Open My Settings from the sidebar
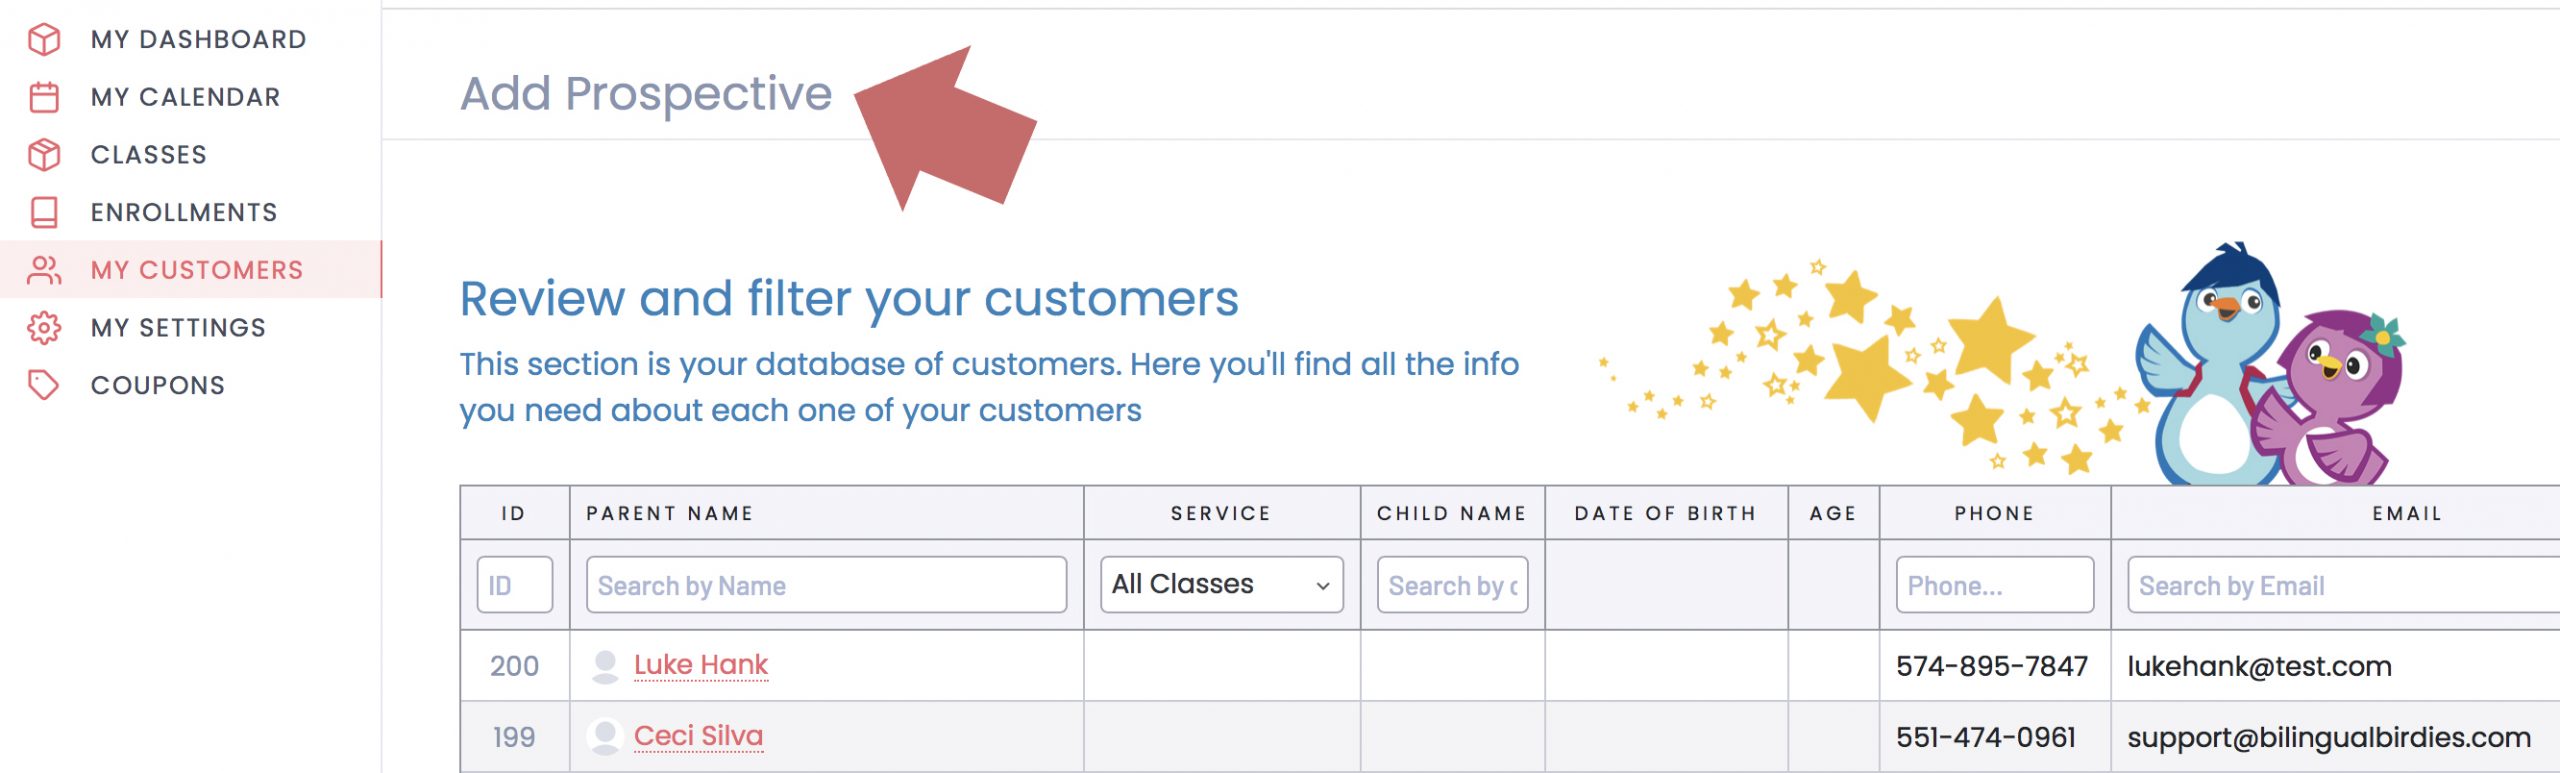 click(178, 328)
